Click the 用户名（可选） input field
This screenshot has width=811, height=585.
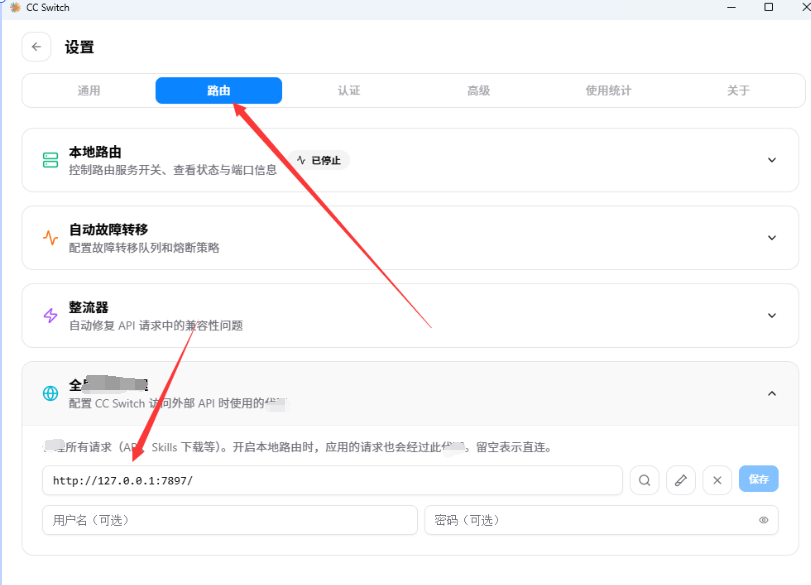(230, 520)
